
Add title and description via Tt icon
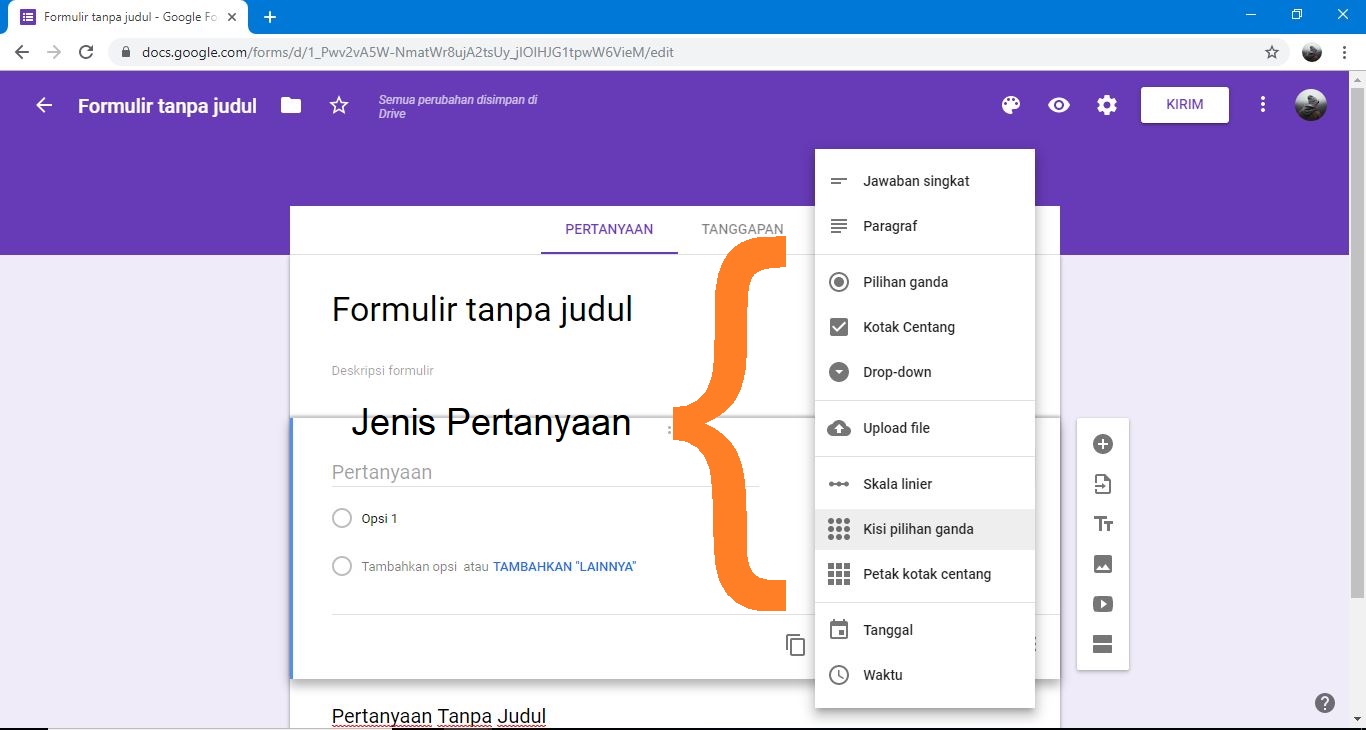click(1102, 523)
